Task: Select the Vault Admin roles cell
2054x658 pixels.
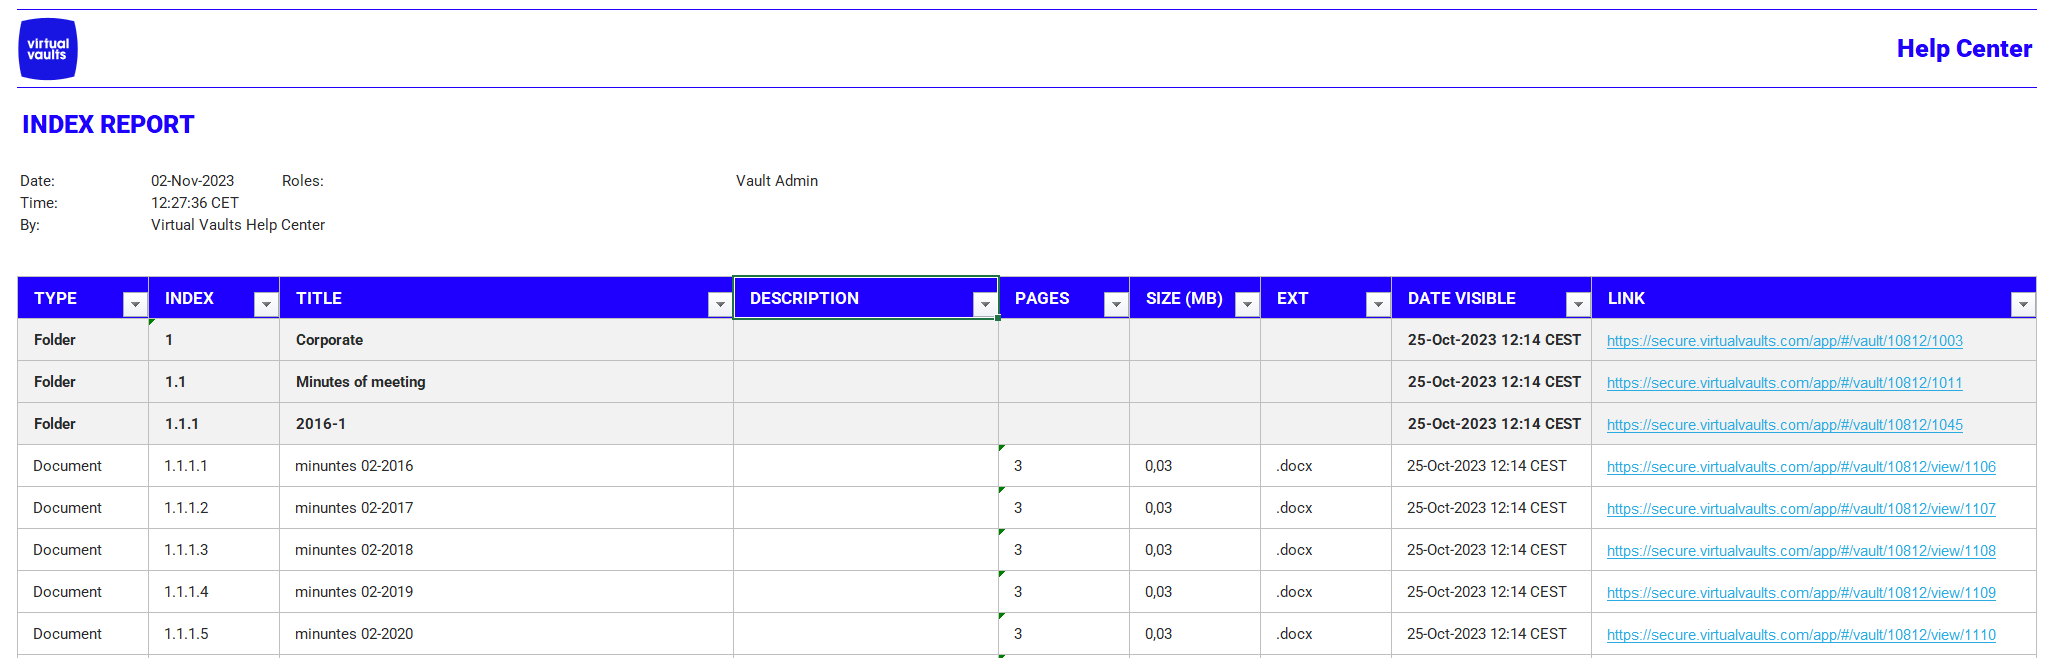Action: [777, 181]
